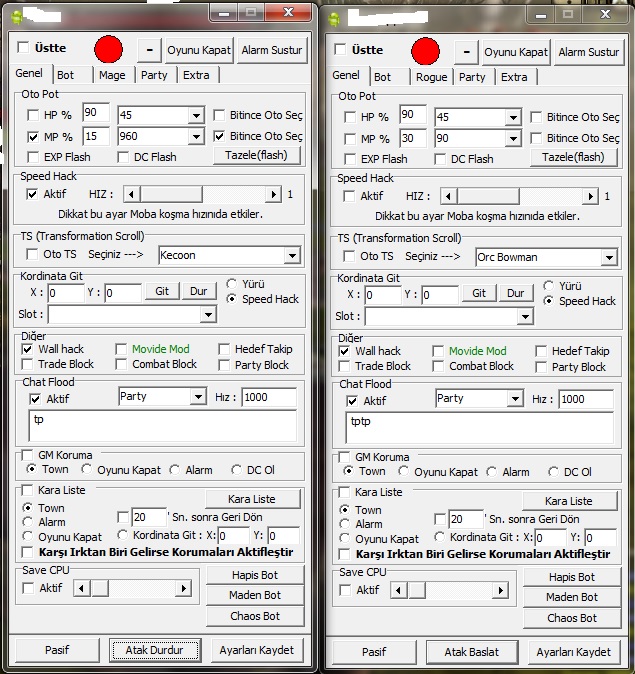Click left arrow of right window HIZ slider
Image resolution: width=635 pixels, height=674 pixels.
[448, 196]
